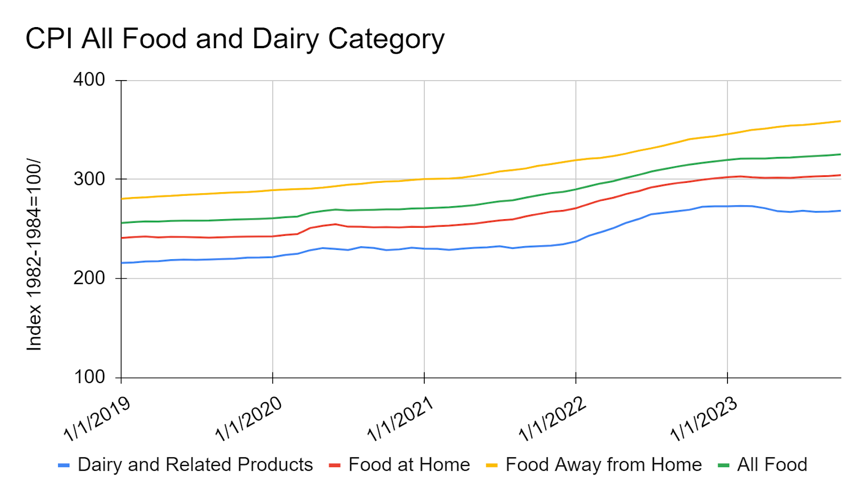Click the Index 1982-1984=100 y-axis title

click(x=34, y=255)
